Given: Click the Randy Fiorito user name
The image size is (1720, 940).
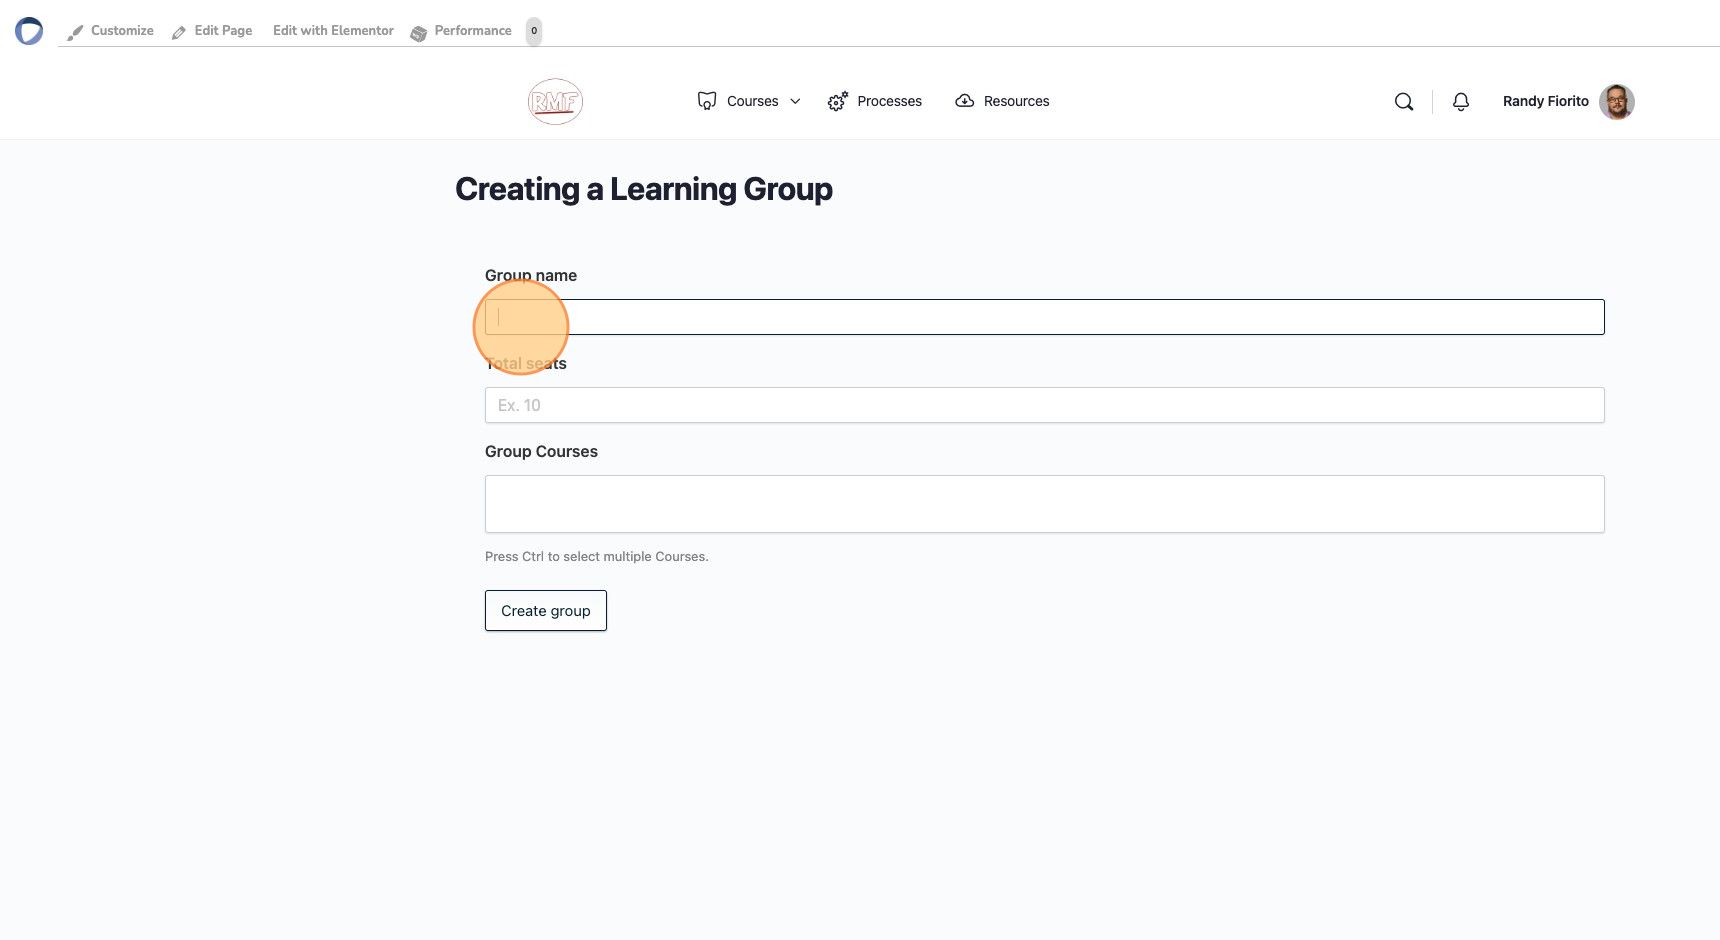Looking at the screenshot, I should point(1546,101).
